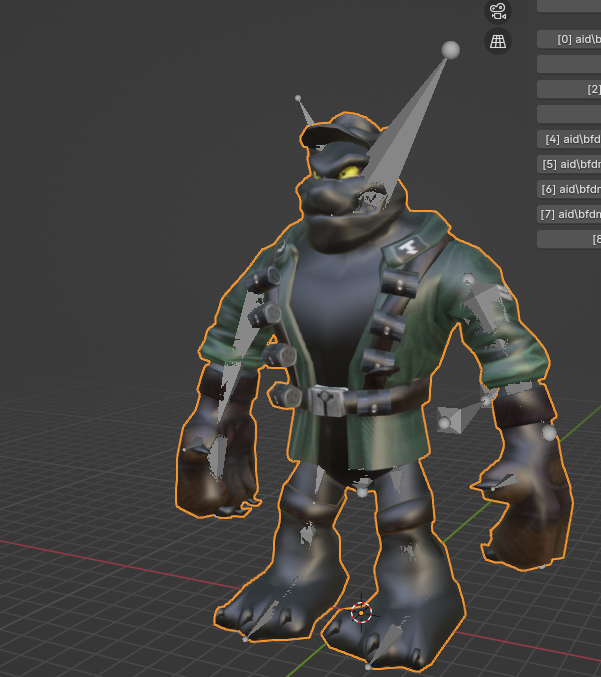This screenshot has width=601, height=677.
Task: Click the button starting with [4] aid\bfd
Action: point(569,139)
